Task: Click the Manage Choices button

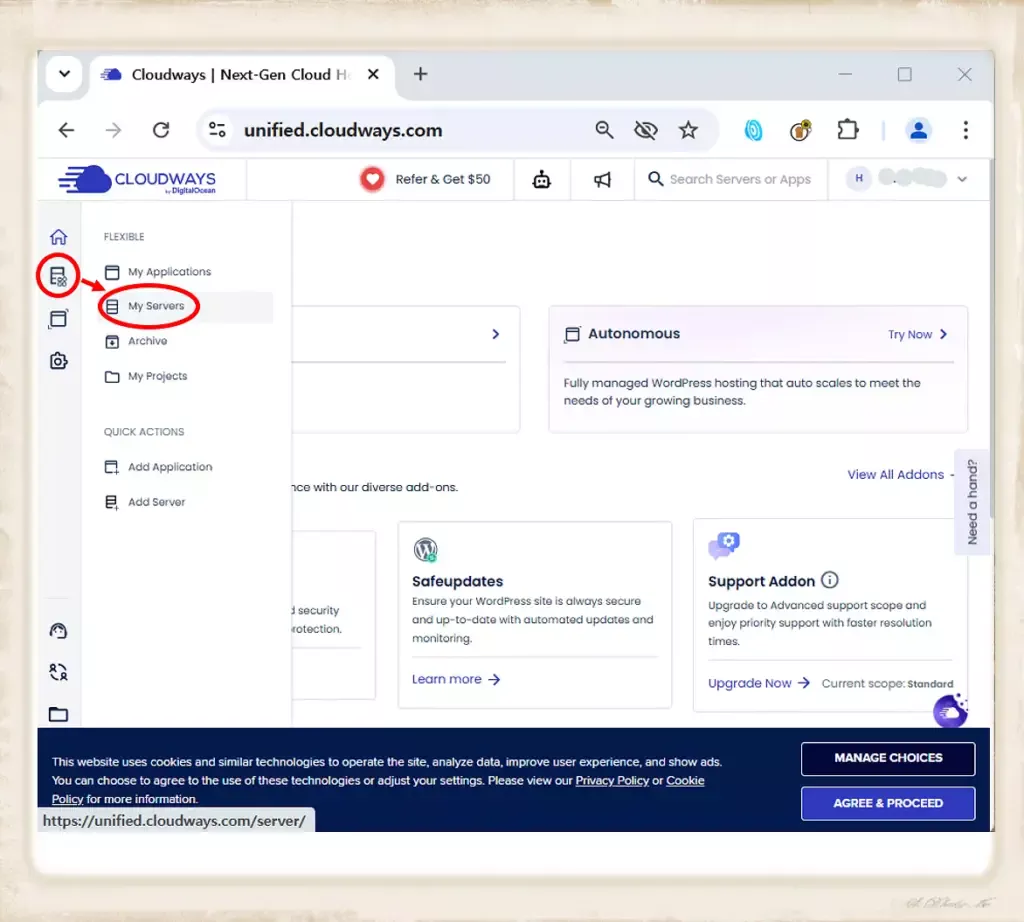Action: pos(888,758)
